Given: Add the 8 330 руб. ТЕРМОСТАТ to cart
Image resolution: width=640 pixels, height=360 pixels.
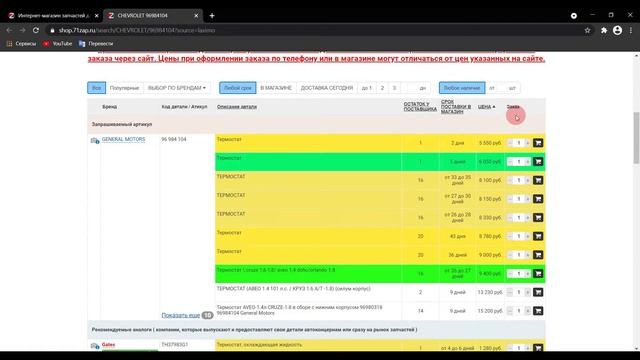Looking at the screenshot, I should tap(538, 218).
